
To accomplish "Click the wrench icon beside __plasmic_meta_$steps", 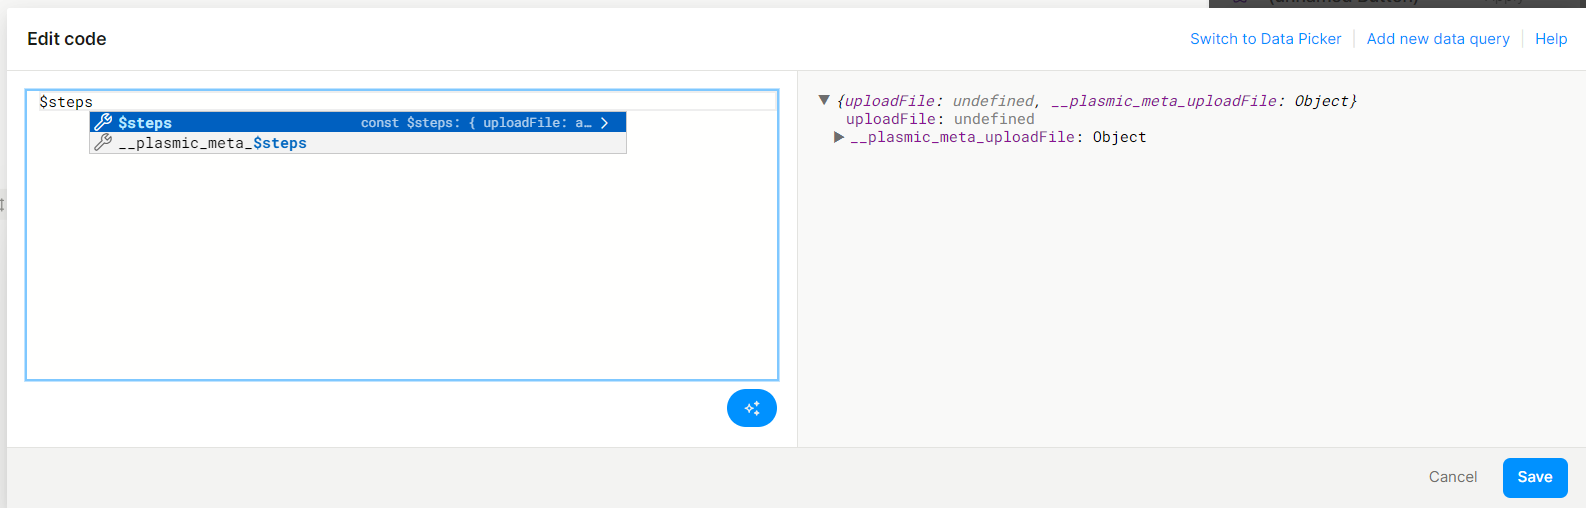I will click(x=103, y=143).
